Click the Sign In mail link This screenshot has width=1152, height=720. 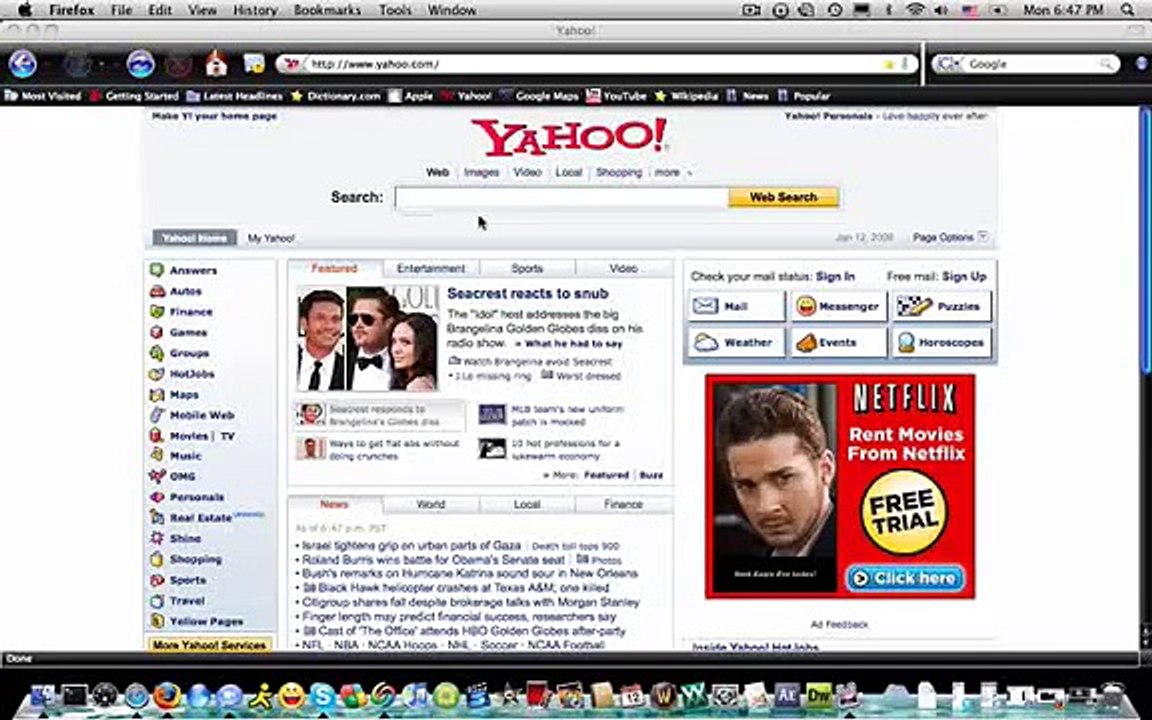coord(835,276)
